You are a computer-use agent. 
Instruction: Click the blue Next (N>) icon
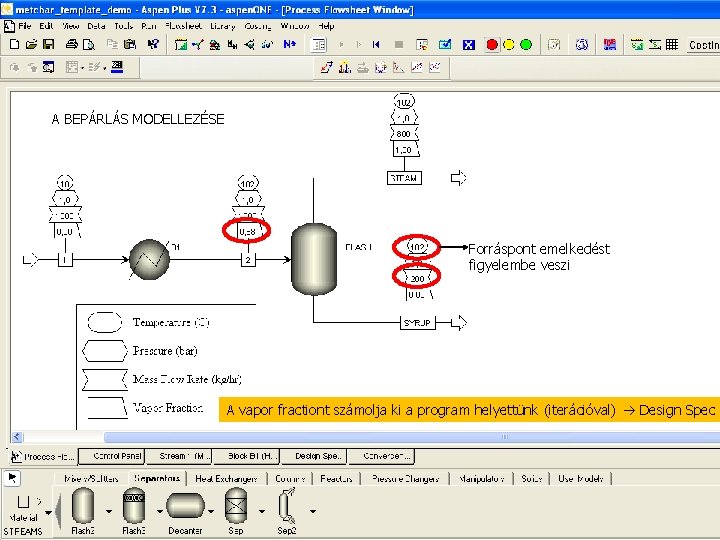click(290, 44)
